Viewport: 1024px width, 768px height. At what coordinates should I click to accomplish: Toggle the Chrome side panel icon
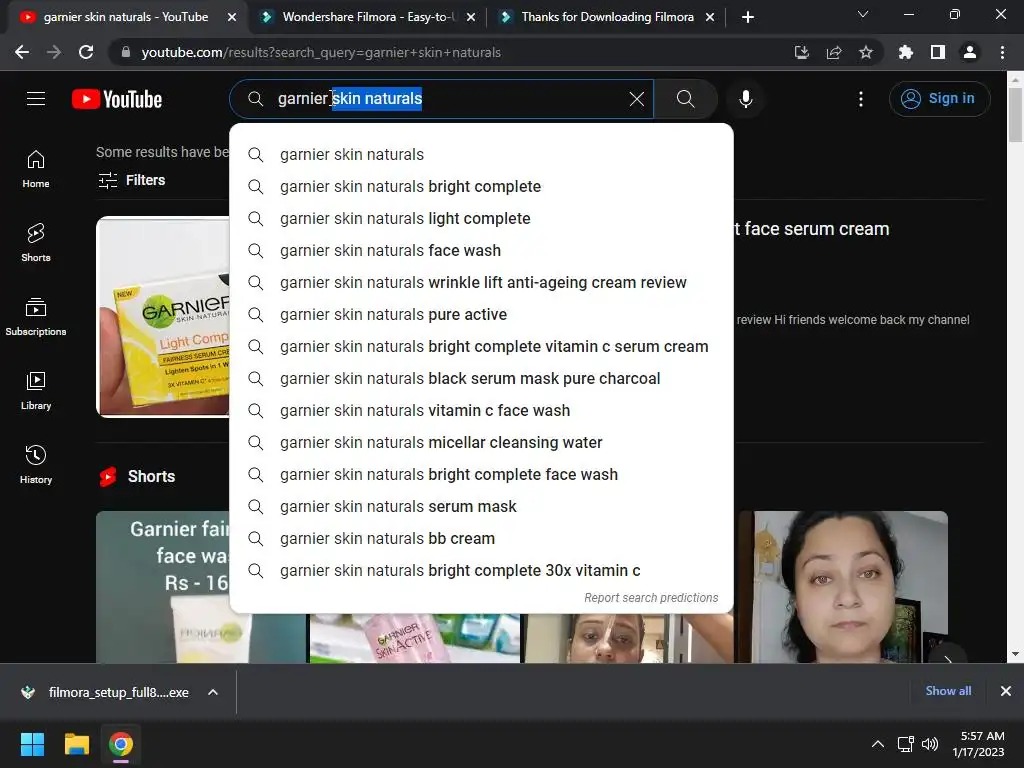(937, 52)
